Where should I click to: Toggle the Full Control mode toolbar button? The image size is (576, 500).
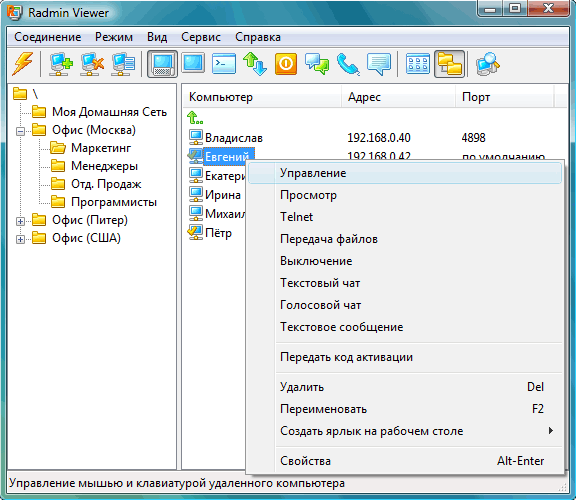pos(162,64)
